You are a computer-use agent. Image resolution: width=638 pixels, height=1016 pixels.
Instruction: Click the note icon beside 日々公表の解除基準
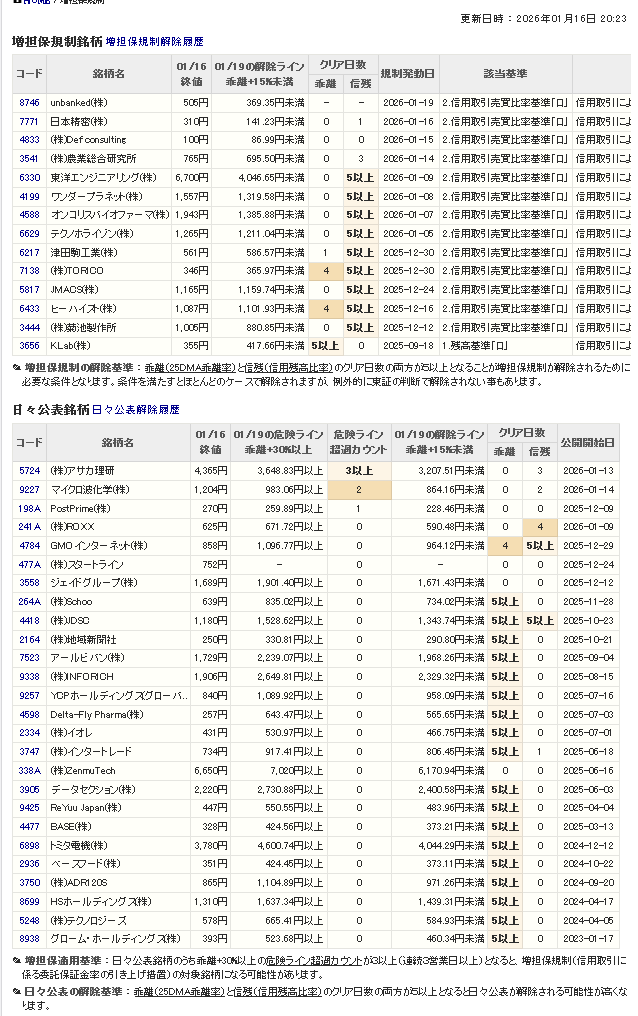click(17, 991)
